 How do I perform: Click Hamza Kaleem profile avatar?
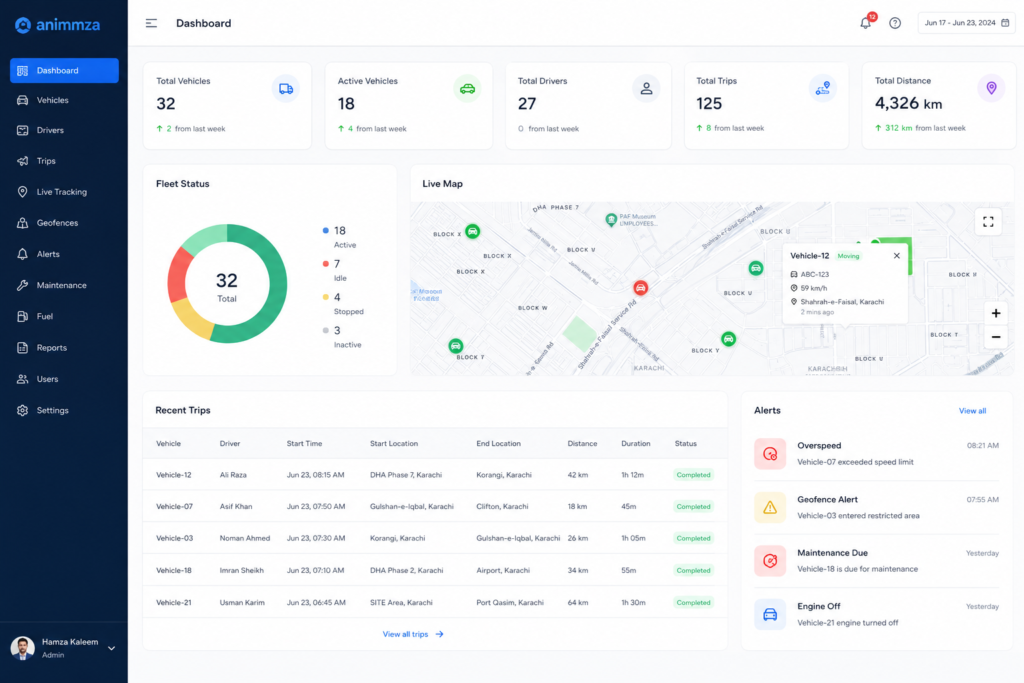point(23,648)
